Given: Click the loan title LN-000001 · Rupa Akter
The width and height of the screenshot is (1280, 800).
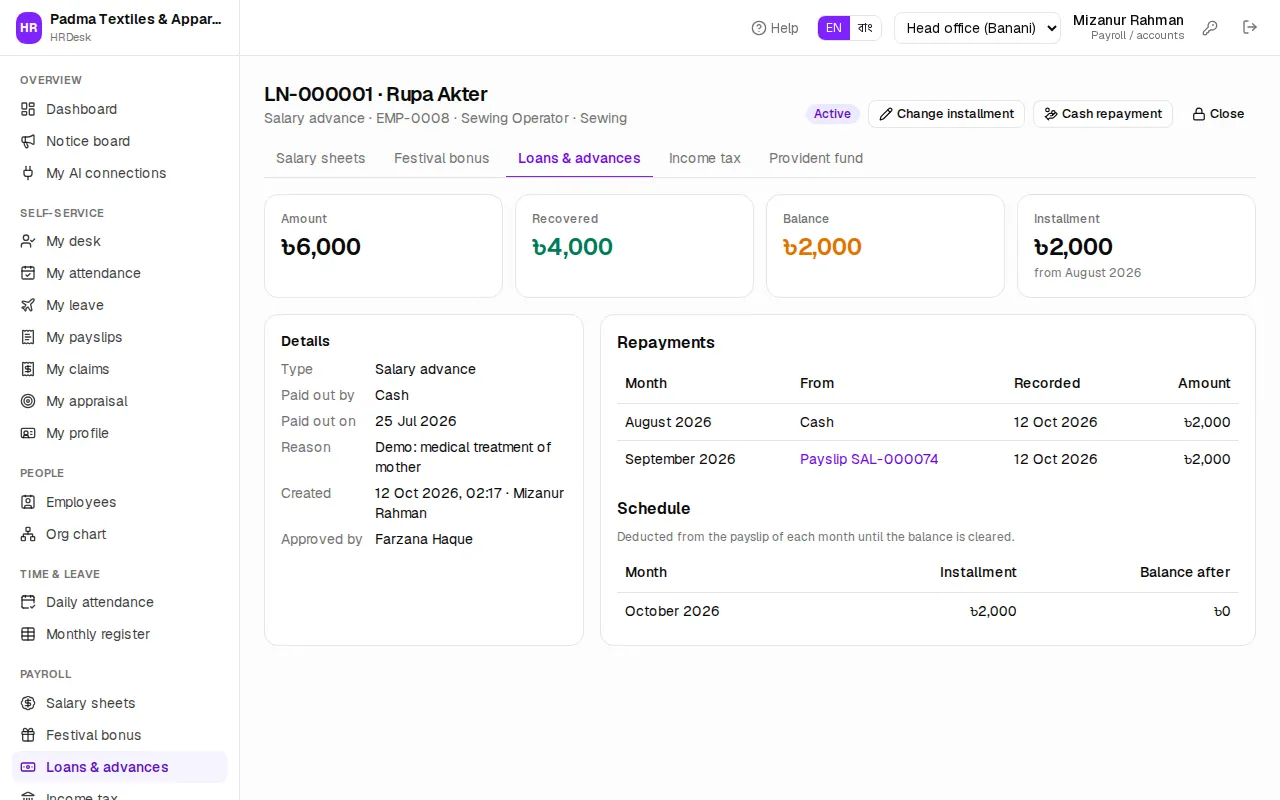Looking at the screenshot, I should tap(376, 94).
